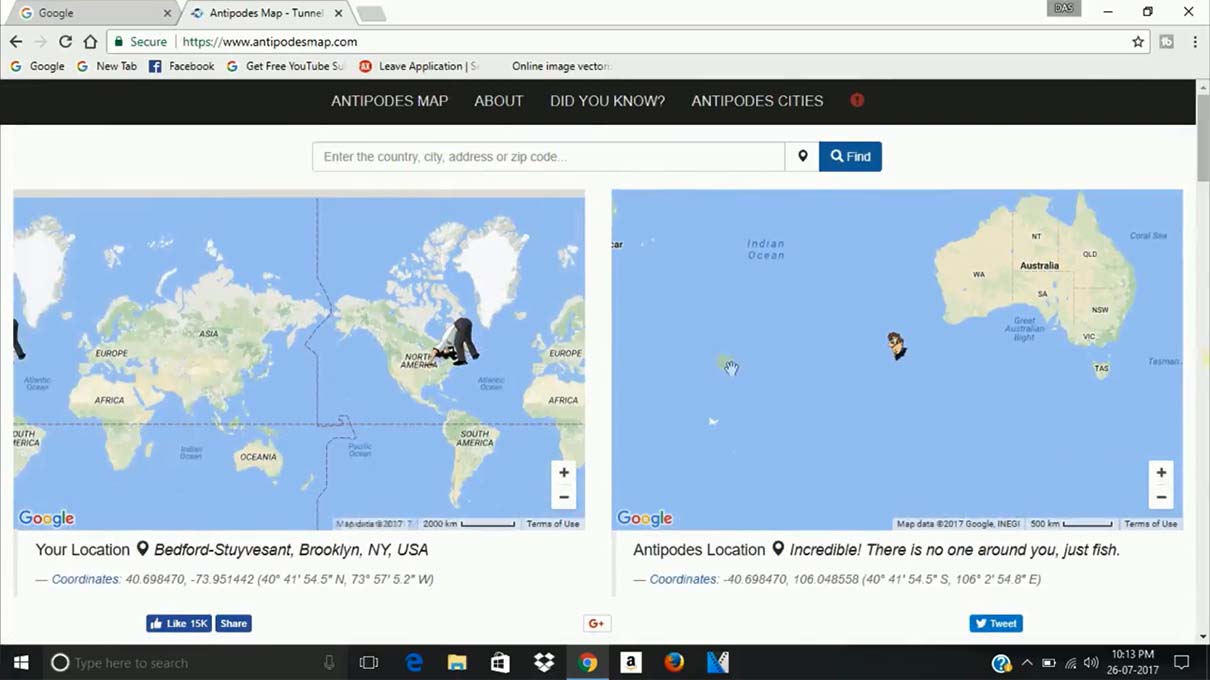Click the extension icon beside the star
1210x680 pixels.
[1167, 42]
